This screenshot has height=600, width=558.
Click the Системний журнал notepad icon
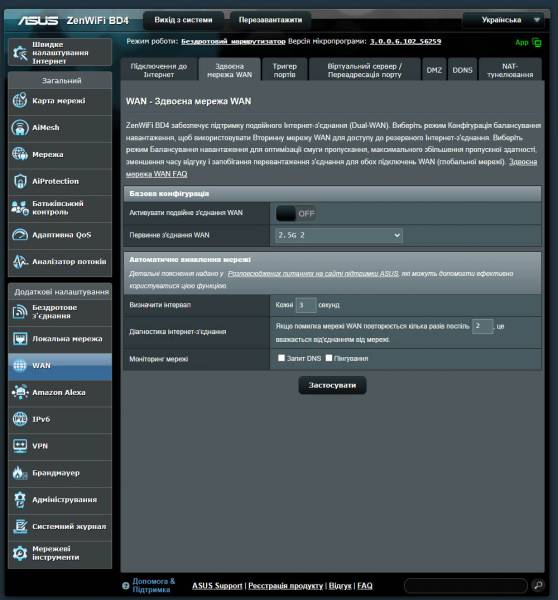click(20, 526)
